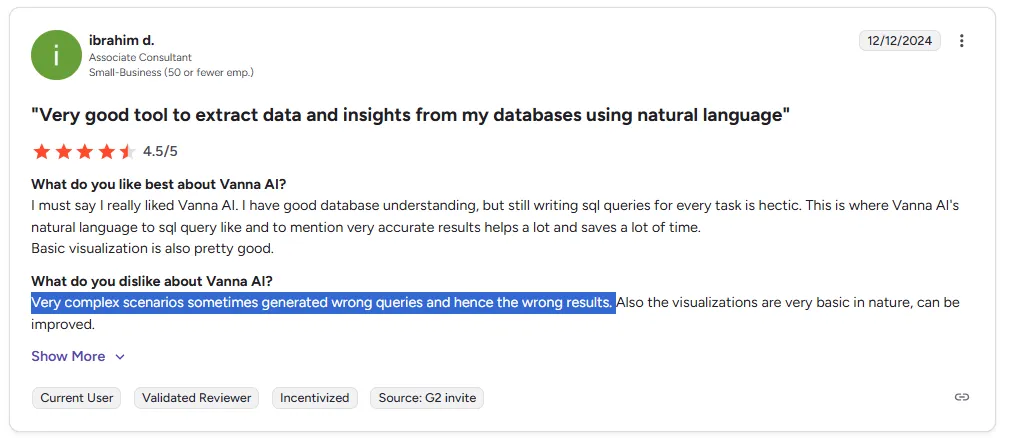Expand the review with Show More
1010x438 pixels.
[x=68, y=356]
